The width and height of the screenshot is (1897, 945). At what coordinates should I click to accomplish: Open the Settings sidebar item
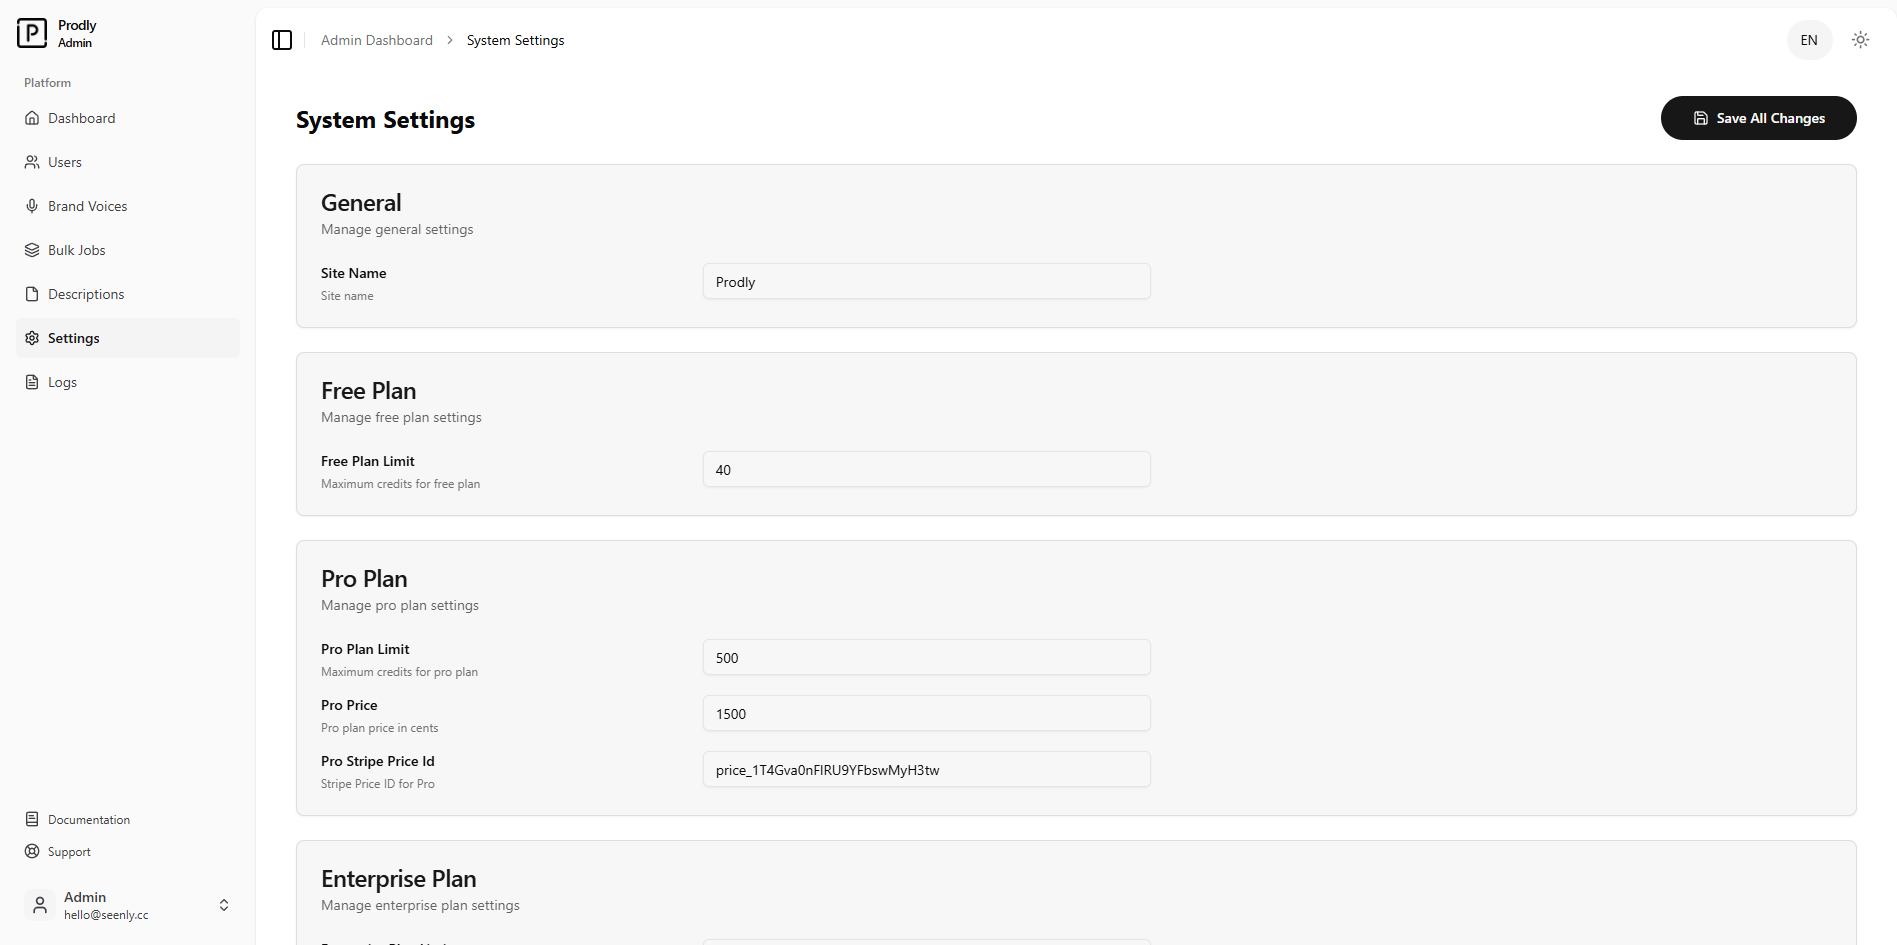74,338
